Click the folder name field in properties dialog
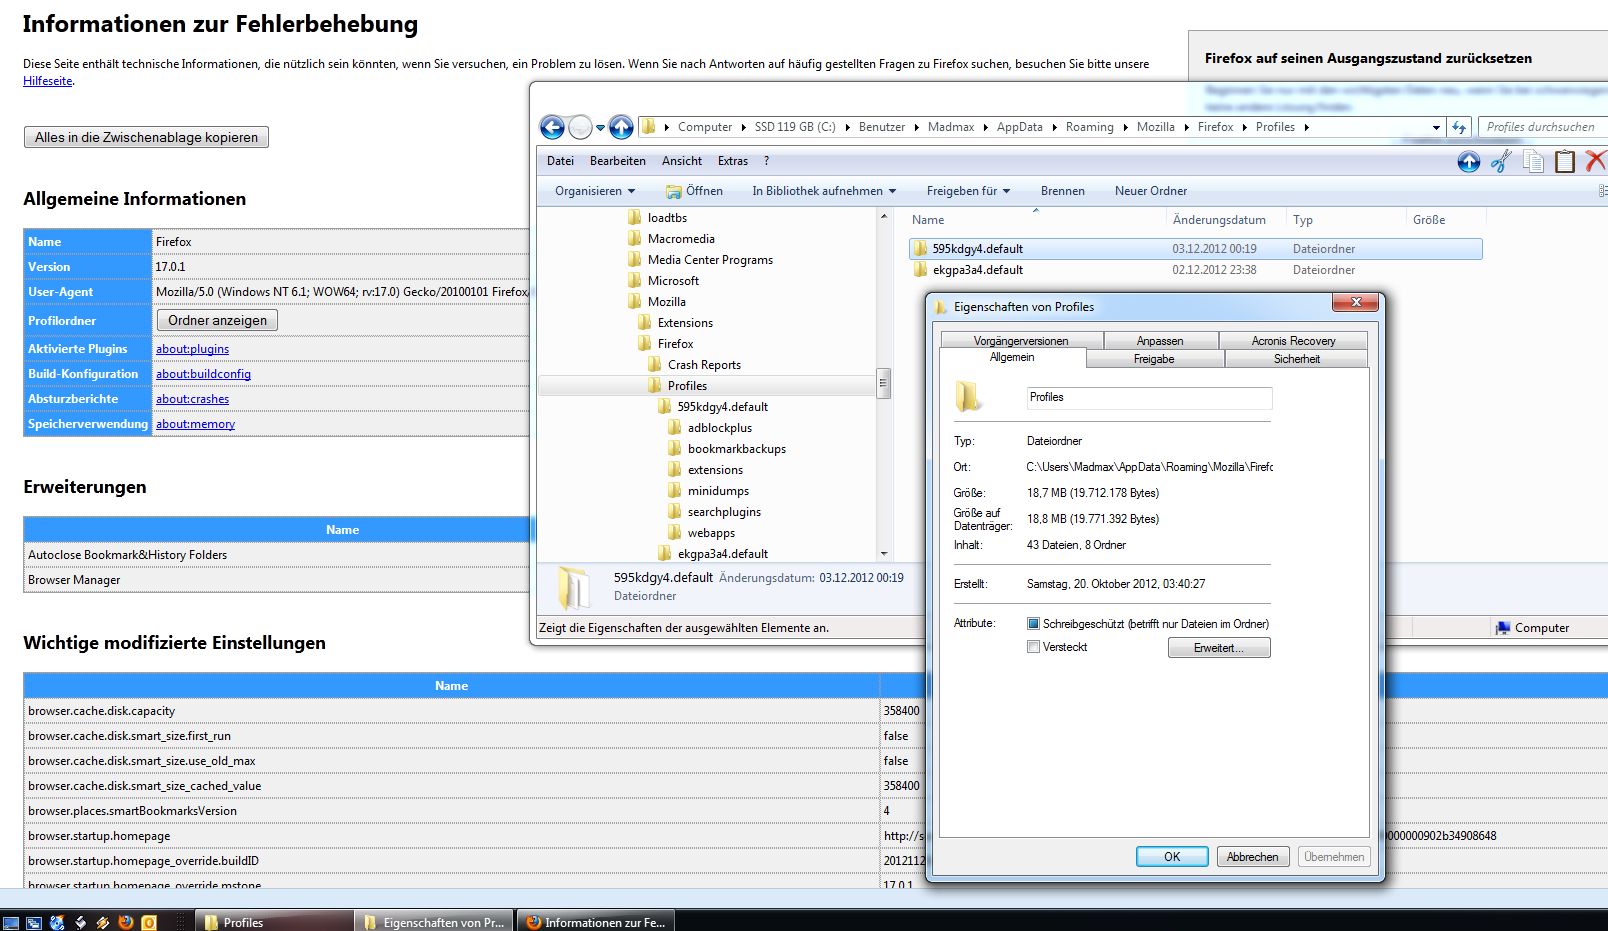 [1149, 398]
